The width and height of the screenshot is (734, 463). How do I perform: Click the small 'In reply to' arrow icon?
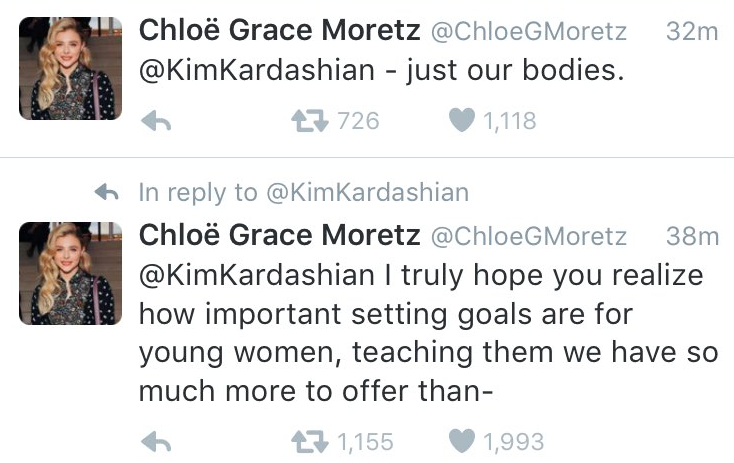coord(107,192)
